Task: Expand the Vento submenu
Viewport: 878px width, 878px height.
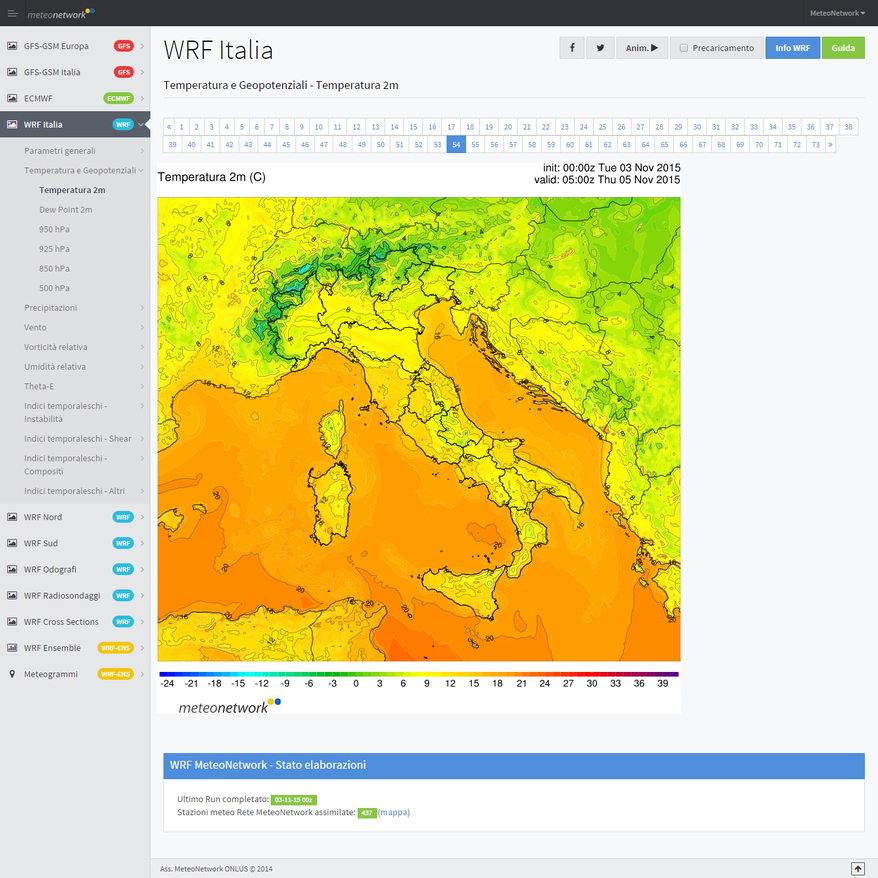Action: pyautogui.click(x=75, y=328)
